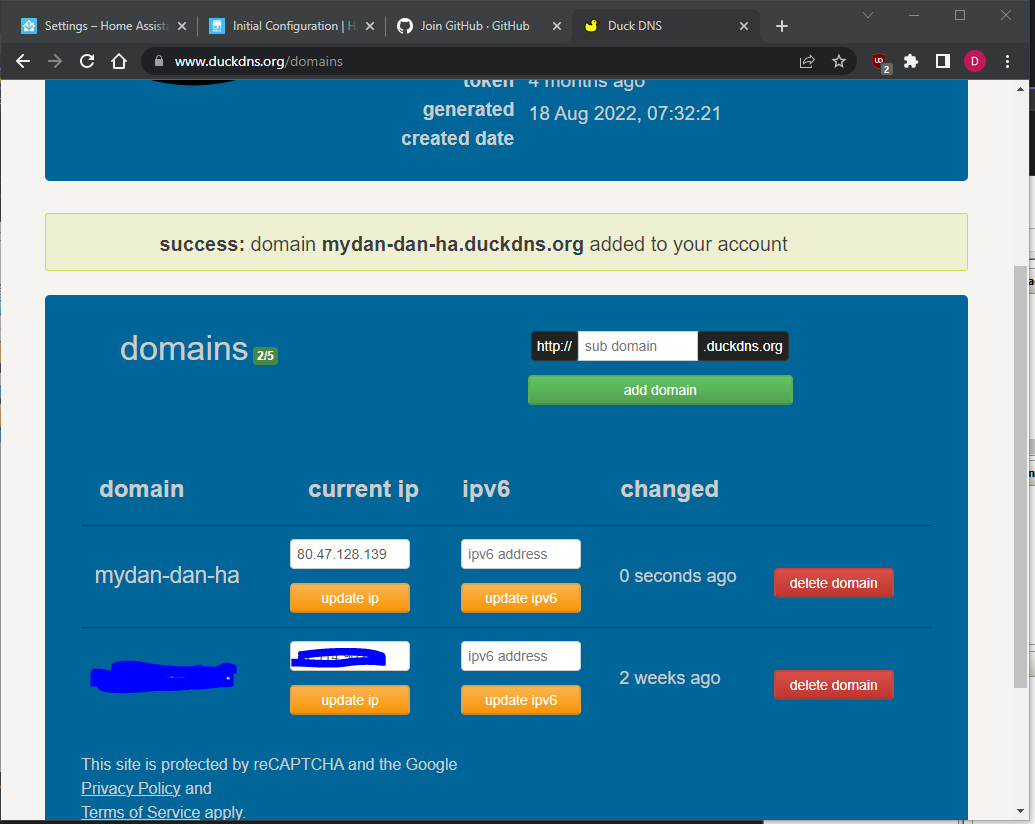Close the Initial Configuration tab
The width and height of the screenshot is (1035, 824).
(x=370, y=26)
